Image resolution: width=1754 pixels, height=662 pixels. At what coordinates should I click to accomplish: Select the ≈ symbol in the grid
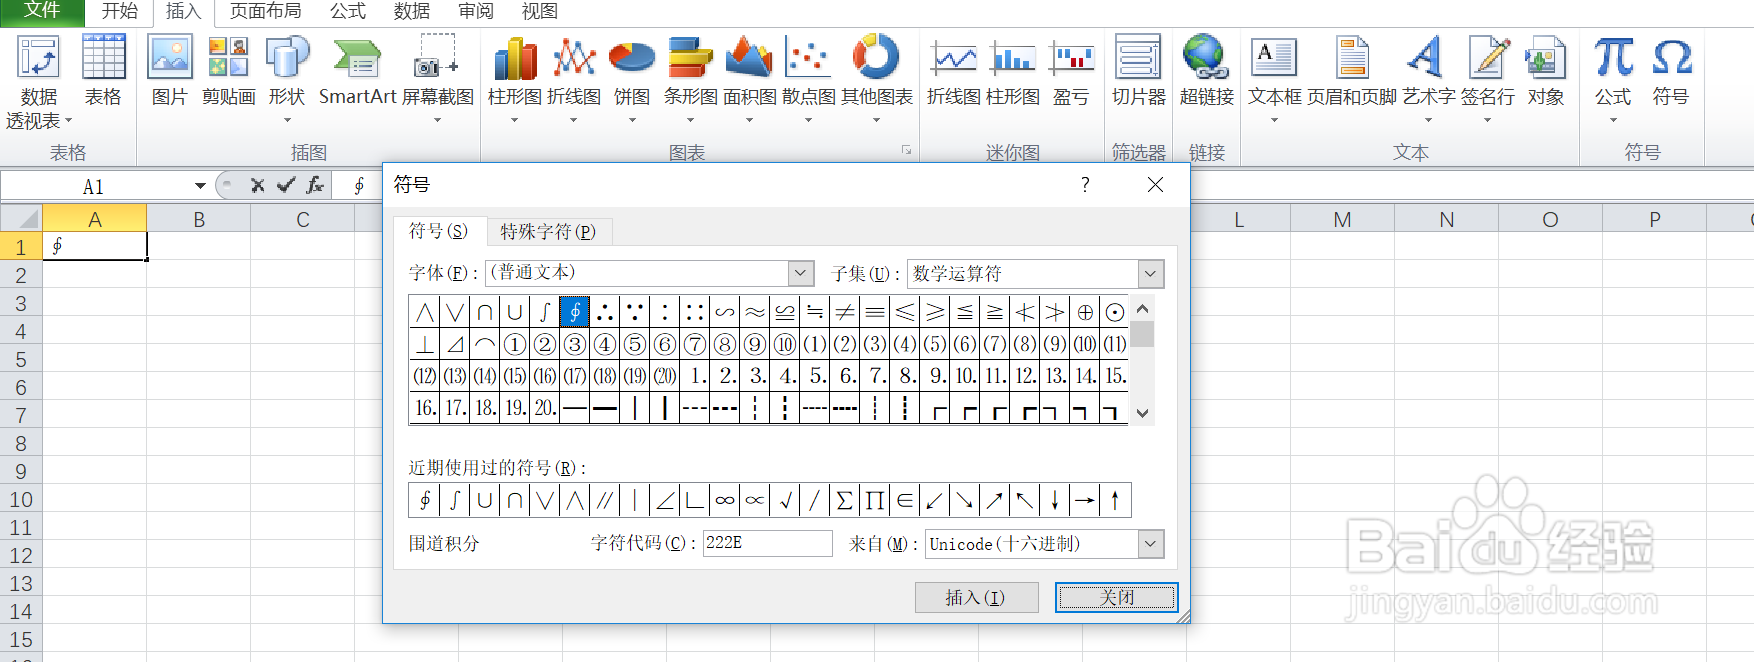755,312
